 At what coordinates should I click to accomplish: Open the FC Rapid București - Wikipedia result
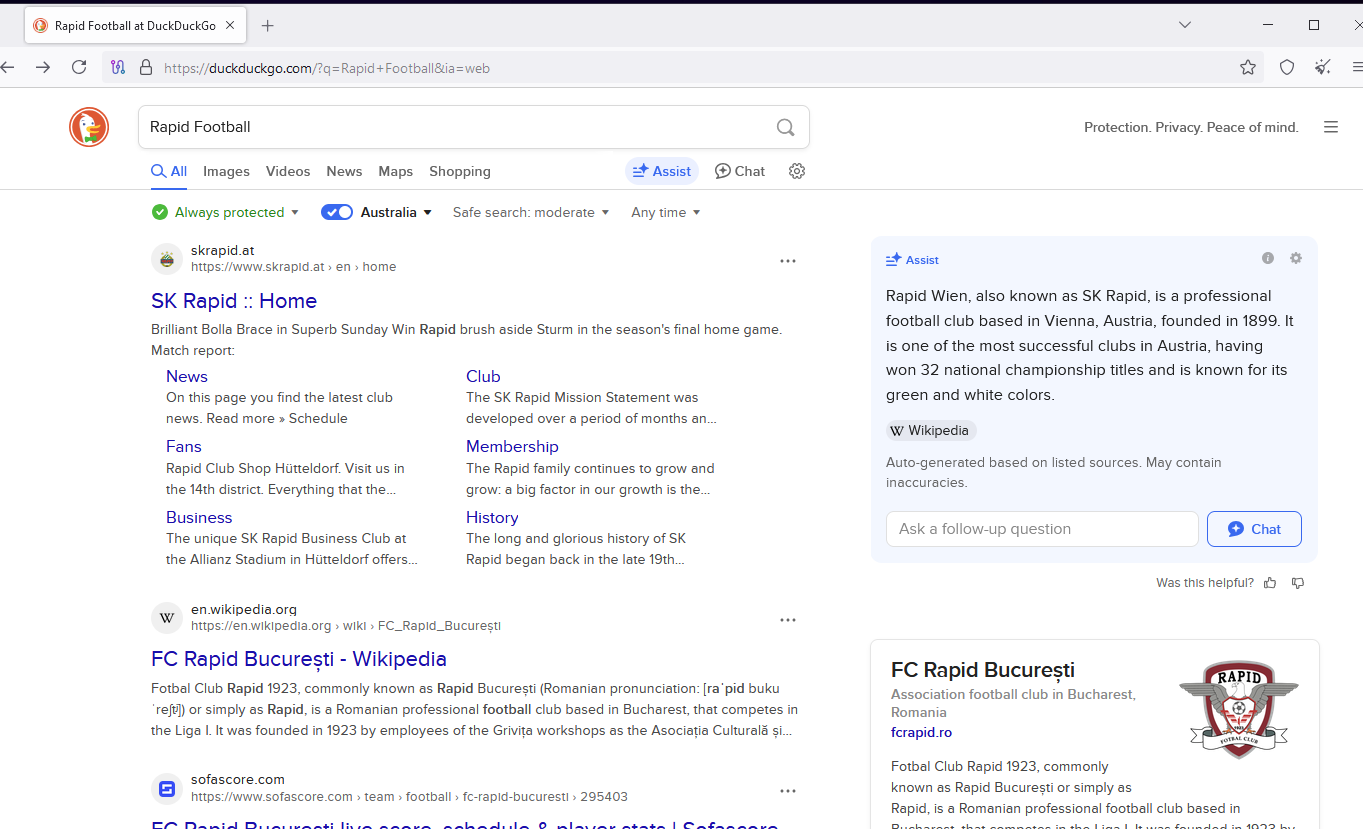tap(299, 659)
